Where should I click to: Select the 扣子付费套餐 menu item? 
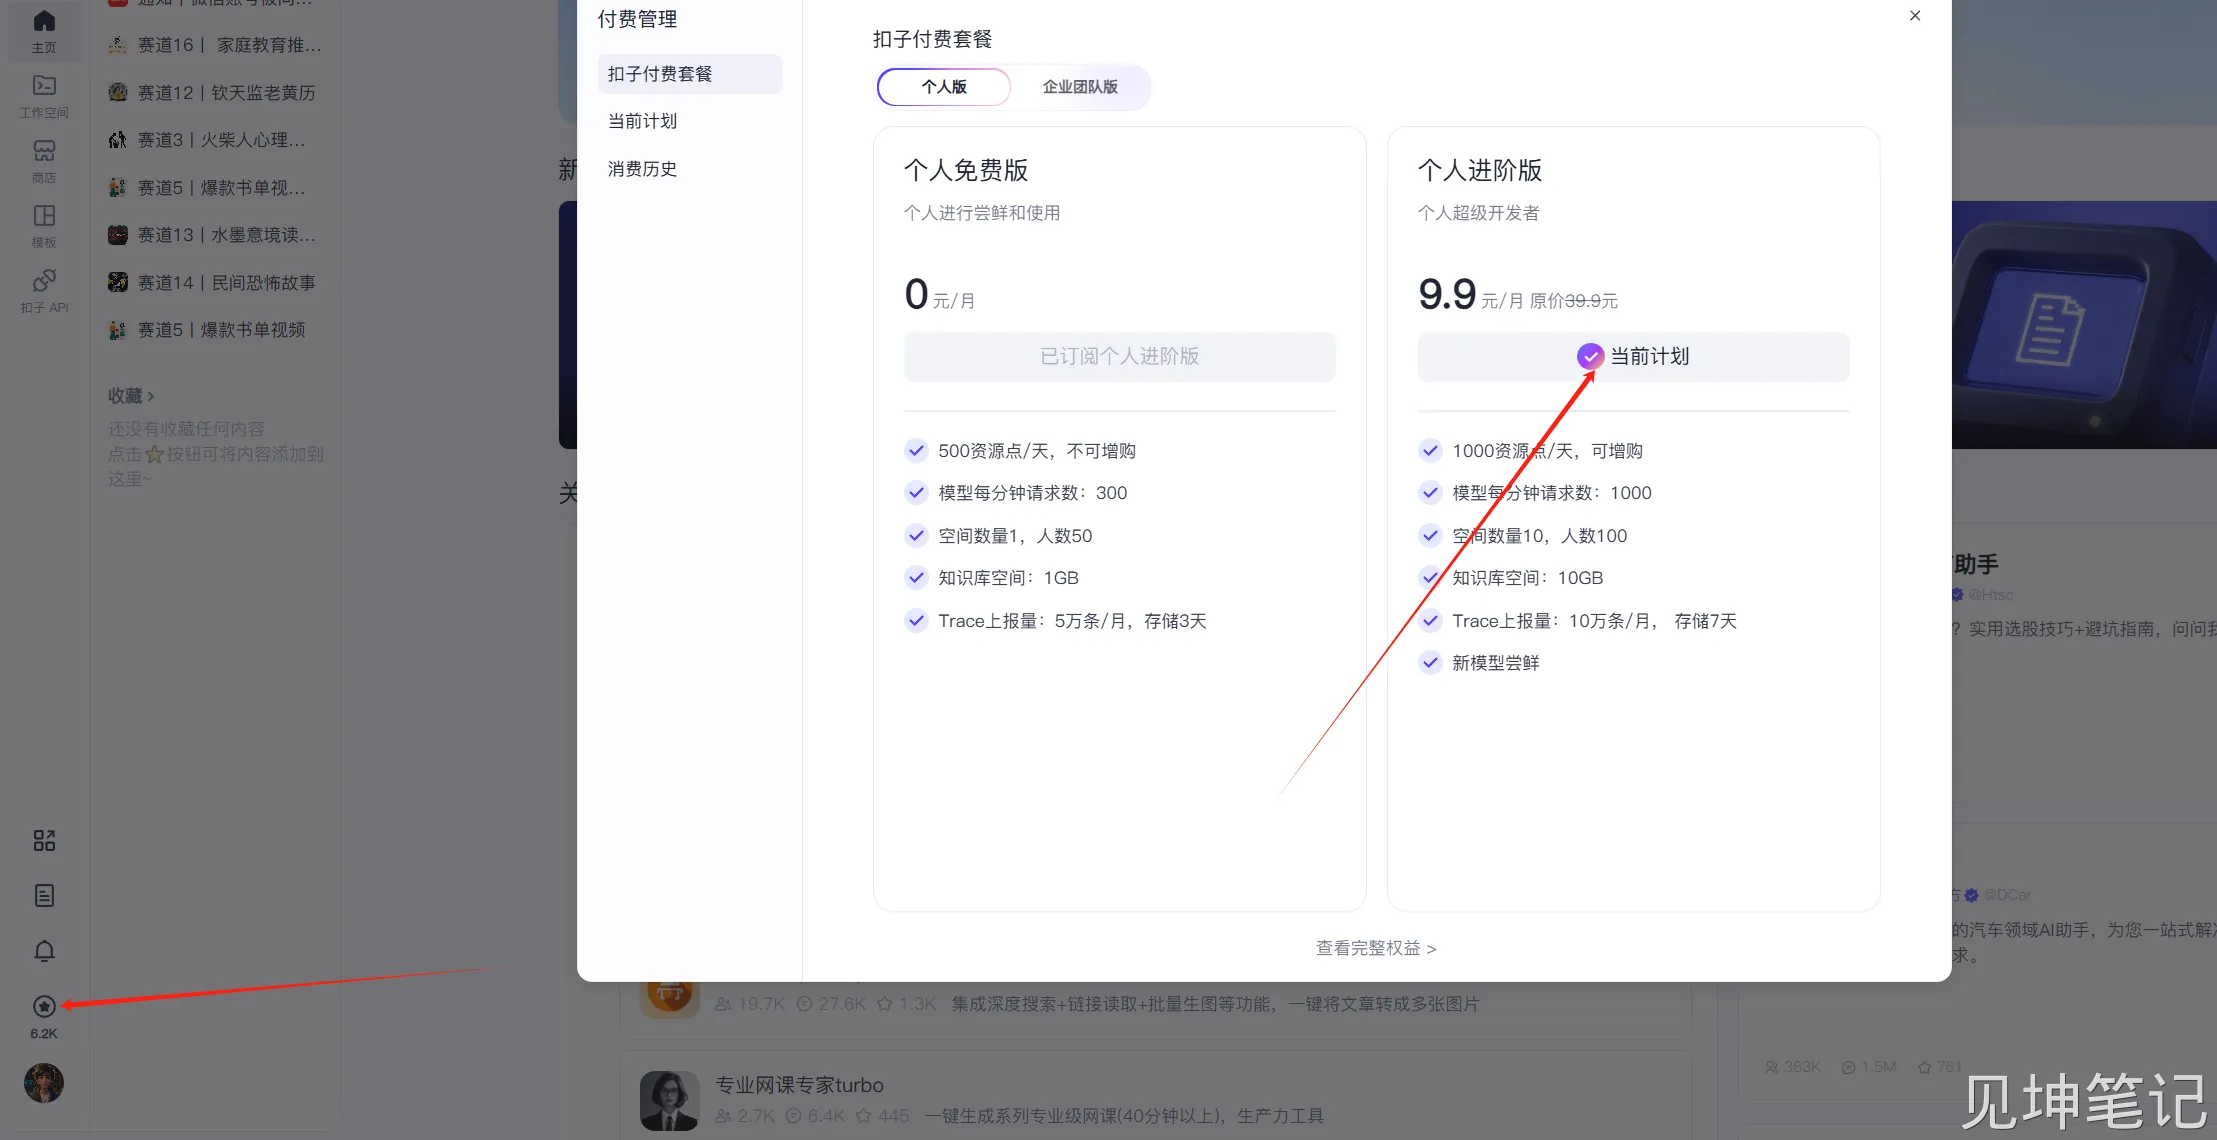click(x=660, y=74)
